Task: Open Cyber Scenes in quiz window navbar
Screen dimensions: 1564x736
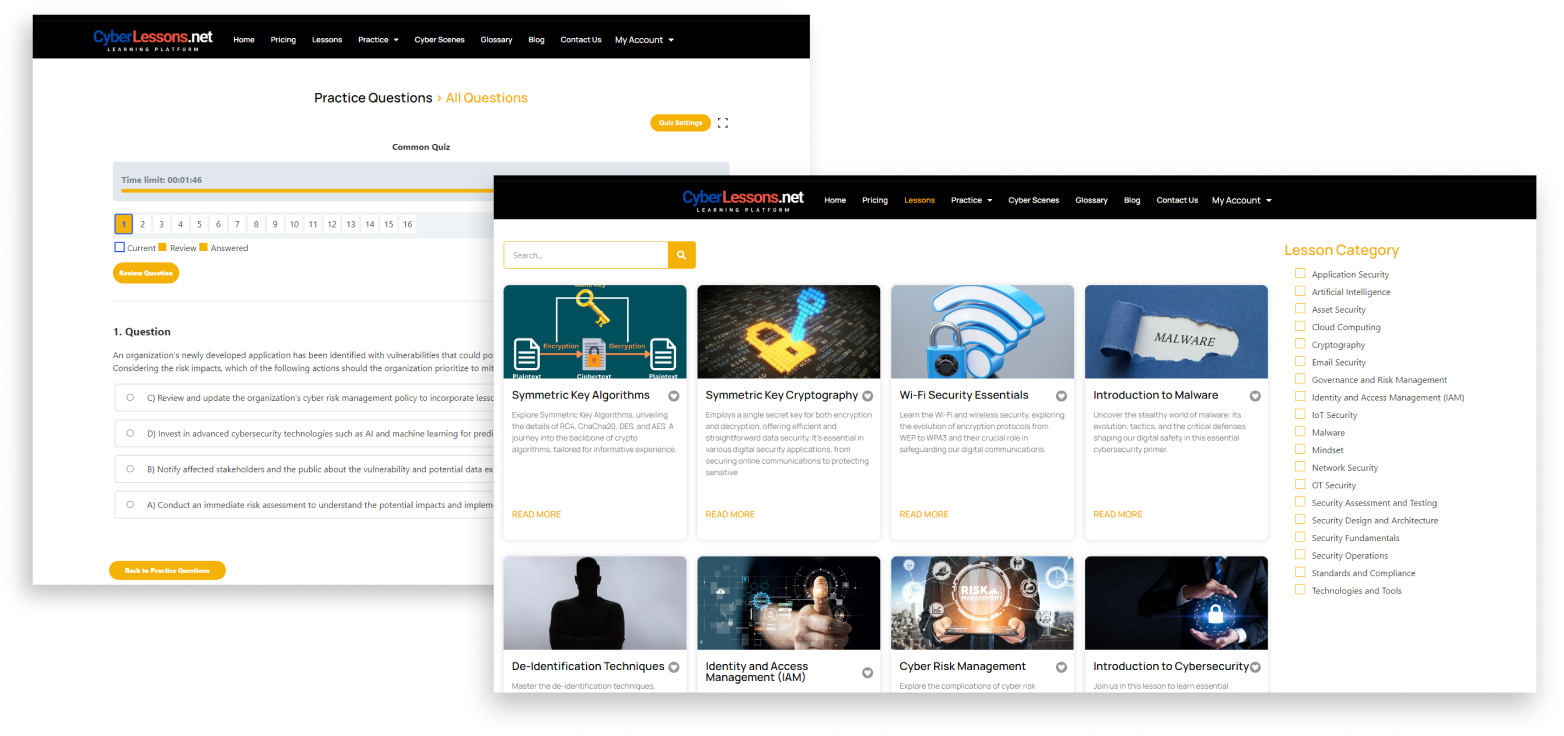Action: [440, 40]
